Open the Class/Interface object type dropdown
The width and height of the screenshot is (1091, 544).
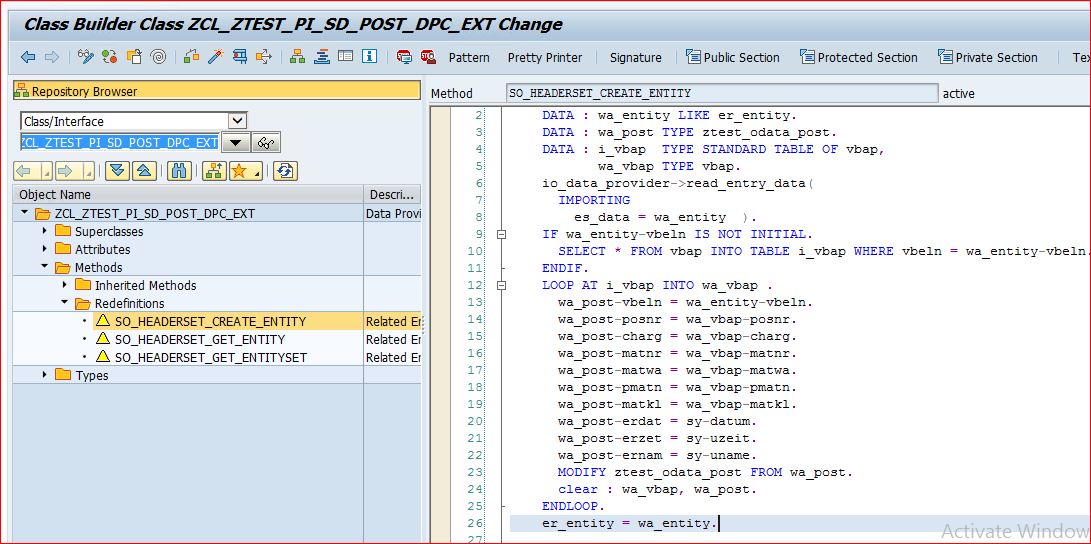click(236, 121)
